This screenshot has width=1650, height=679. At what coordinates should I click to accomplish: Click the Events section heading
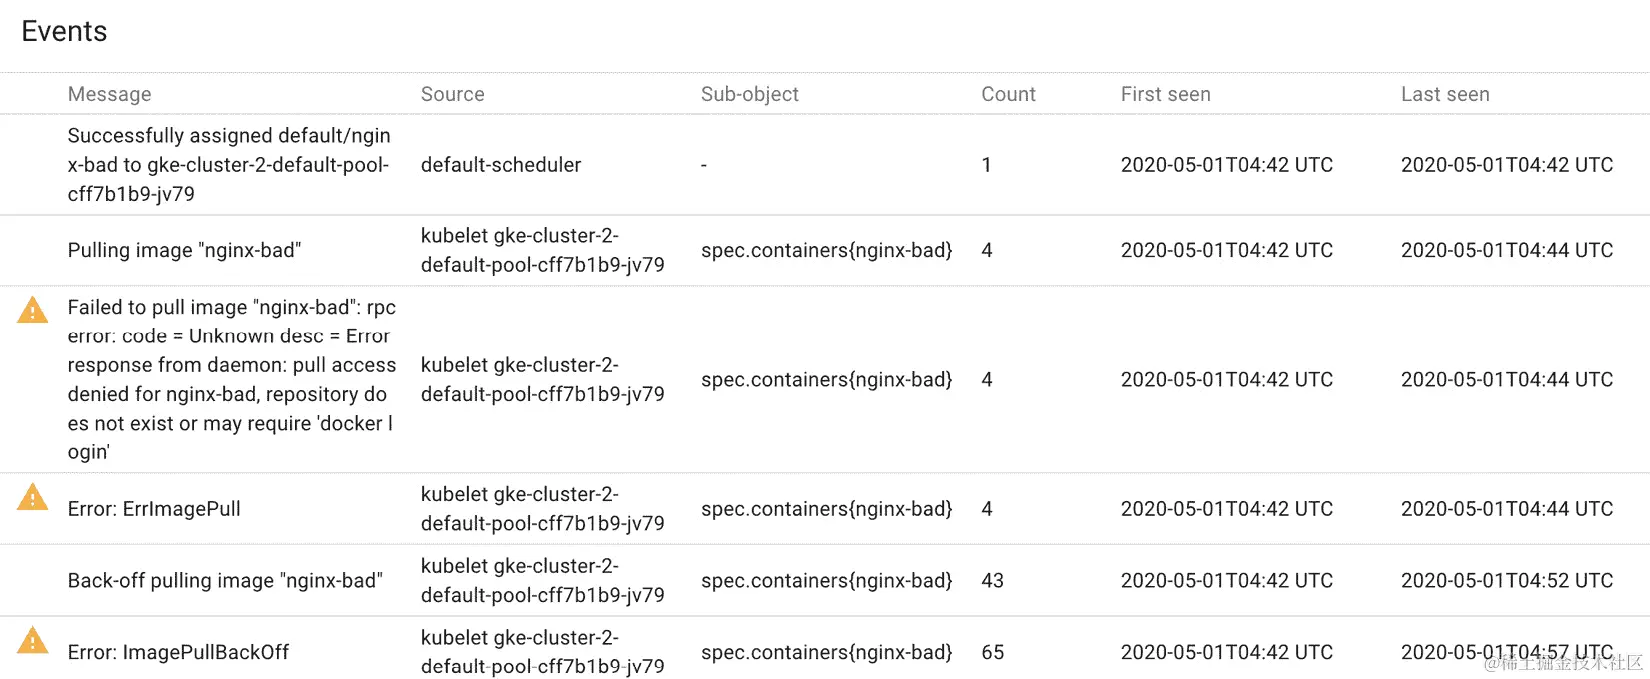(x=63, y=31)
